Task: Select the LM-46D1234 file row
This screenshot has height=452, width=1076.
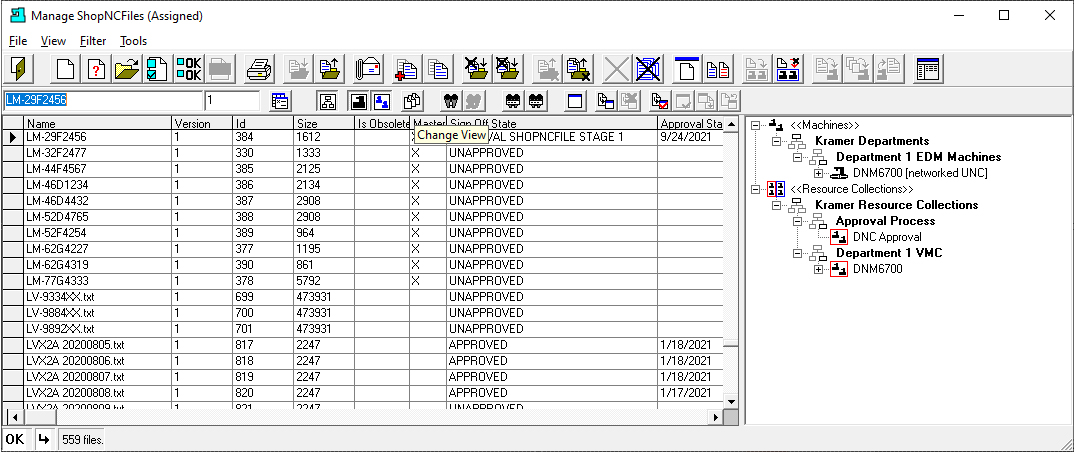Action: click(x=362, y=185)
